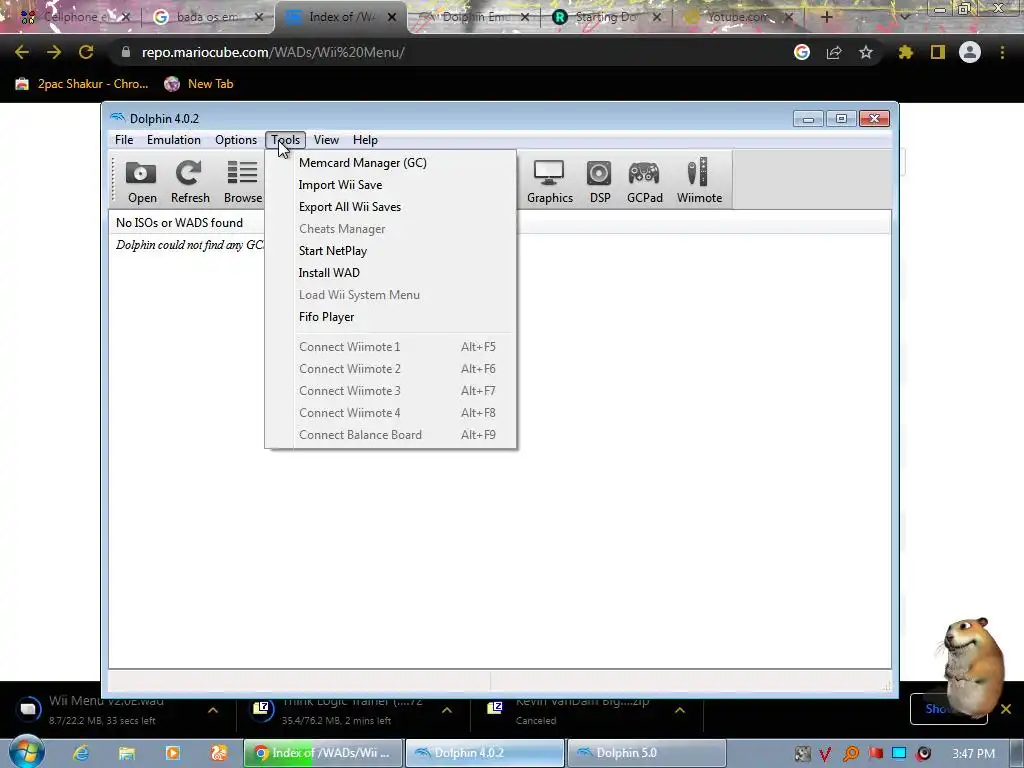Viewport: 1024px width, 768px height.
Task: Select Start NetPlay
Action: [391, 251]
